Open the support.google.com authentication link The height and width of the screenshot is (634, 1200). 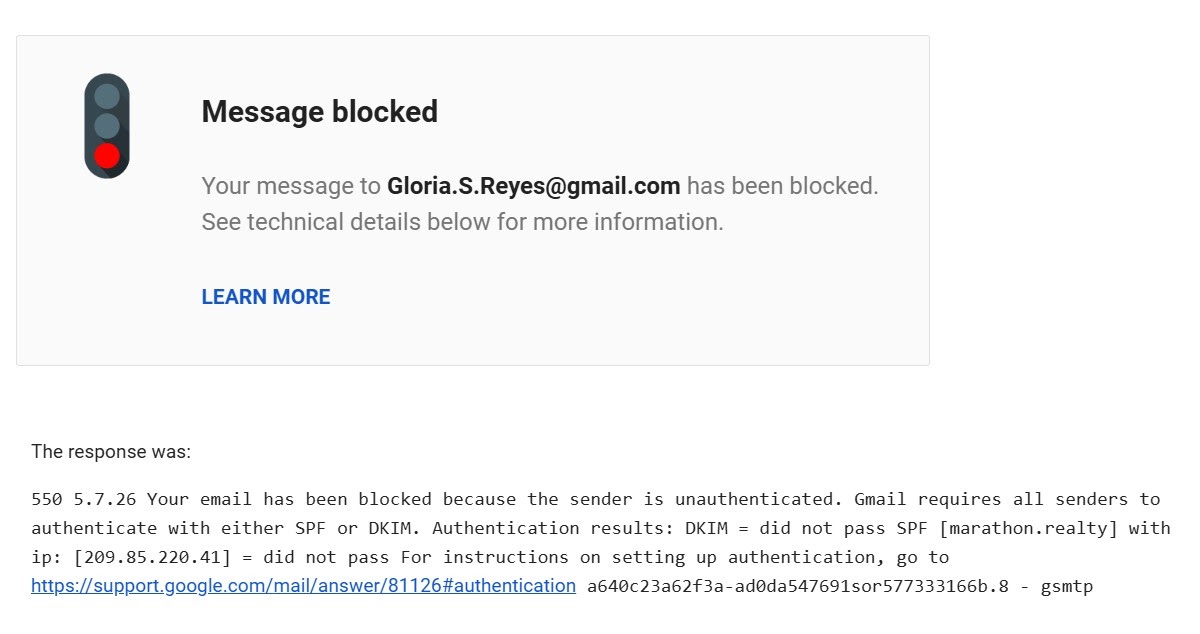click(x=303, y=586)
